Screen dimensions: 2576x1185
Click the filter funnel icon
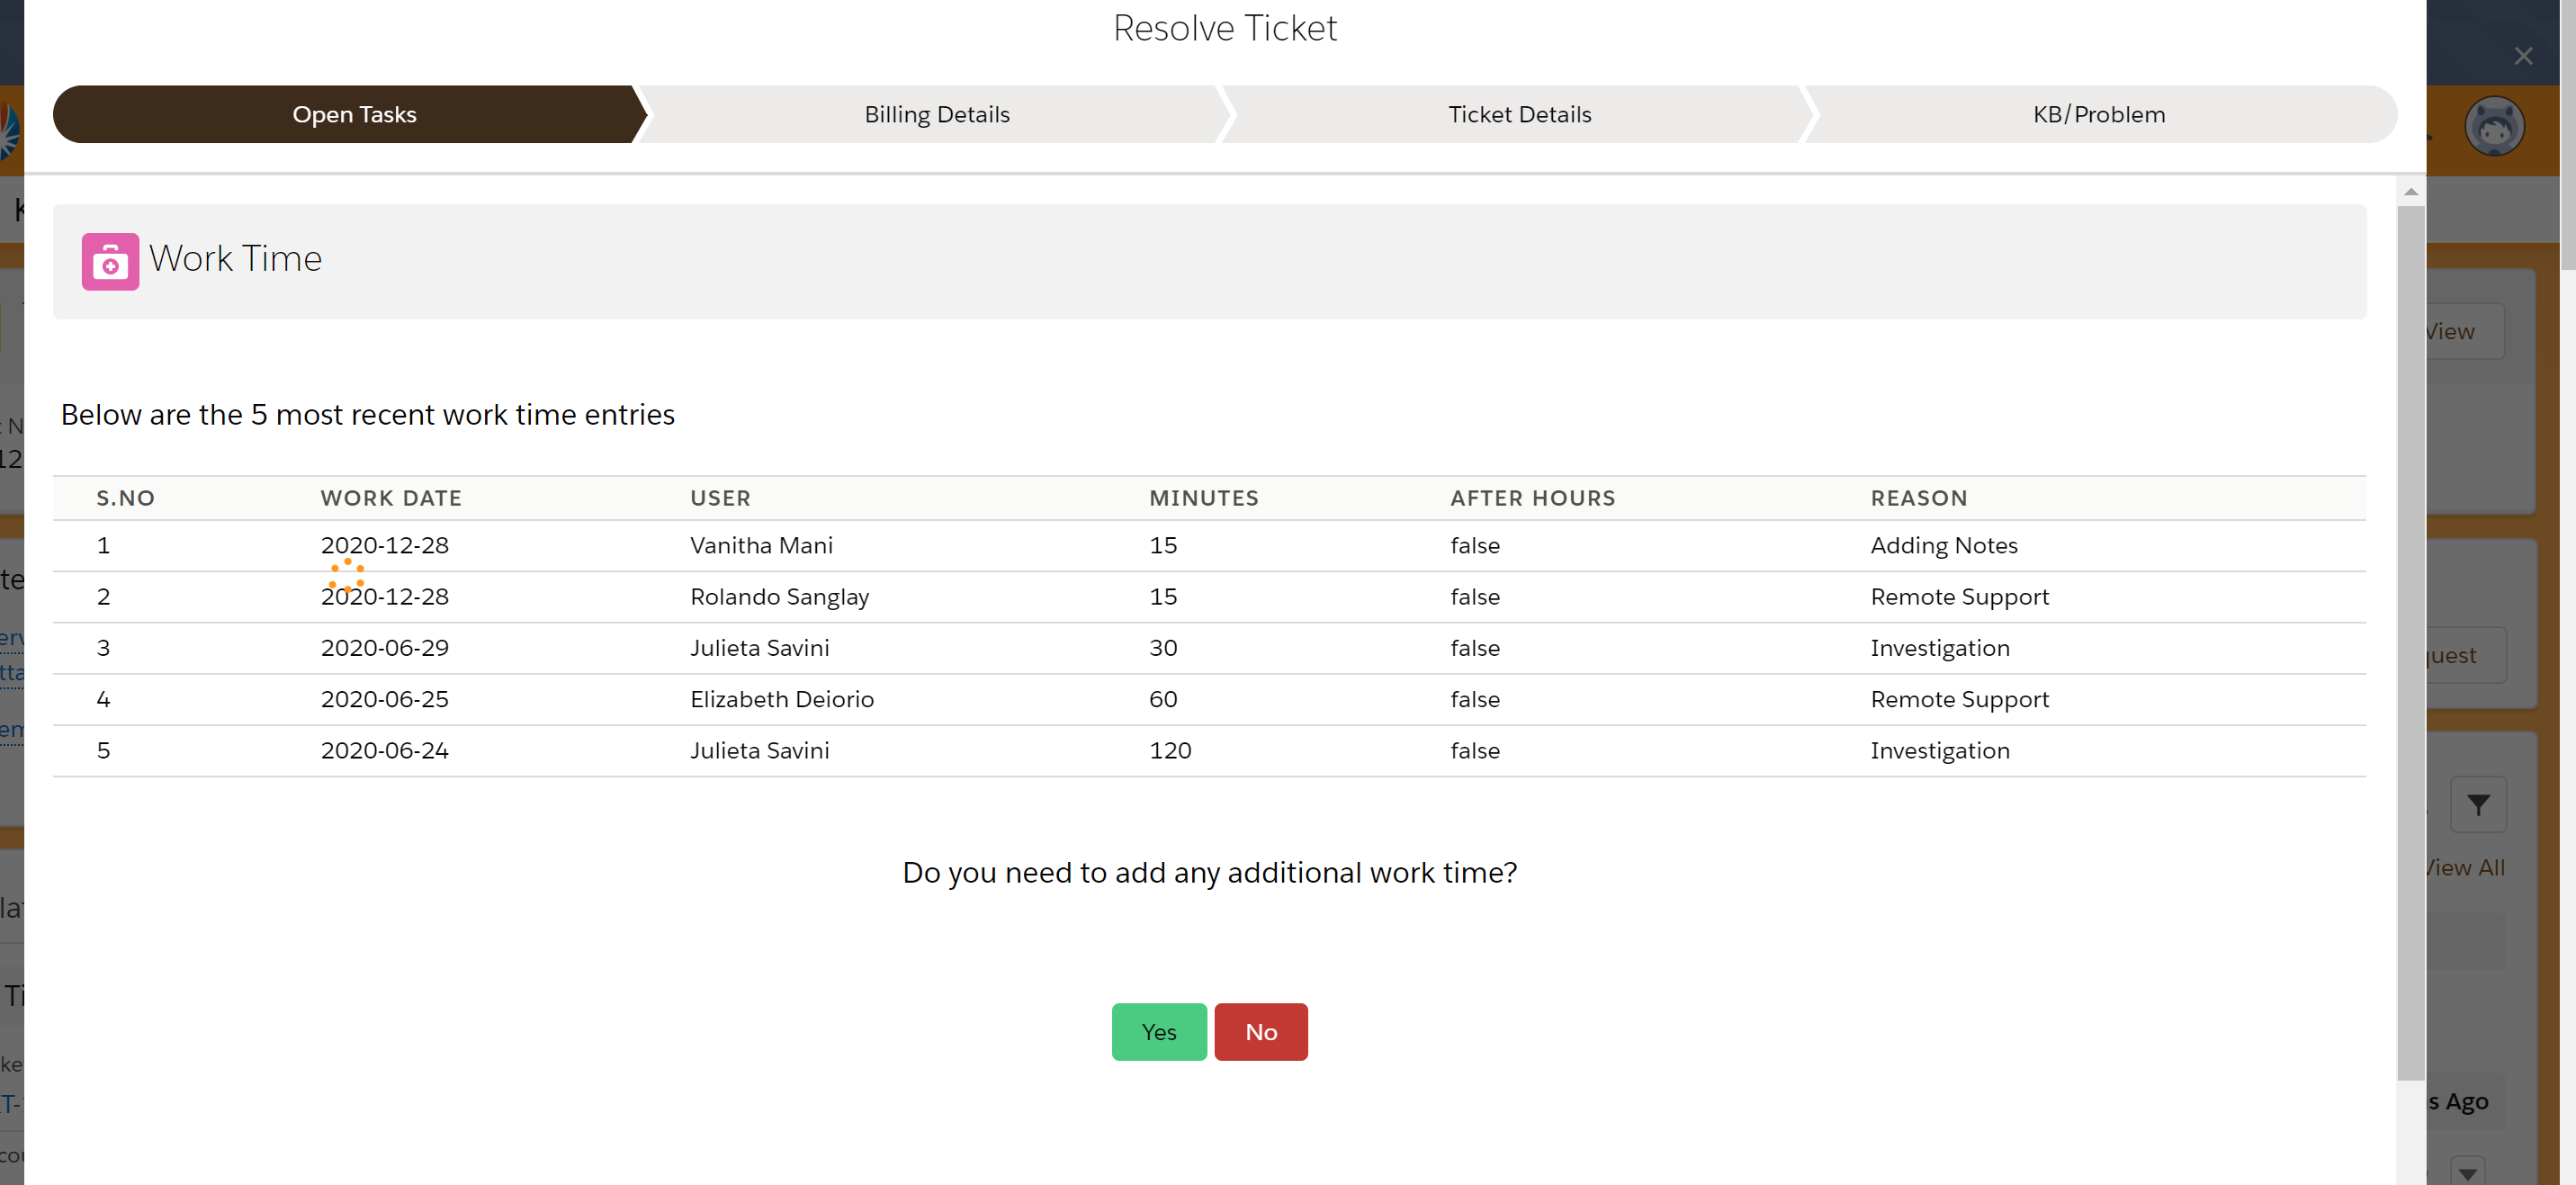[2477, 805]
